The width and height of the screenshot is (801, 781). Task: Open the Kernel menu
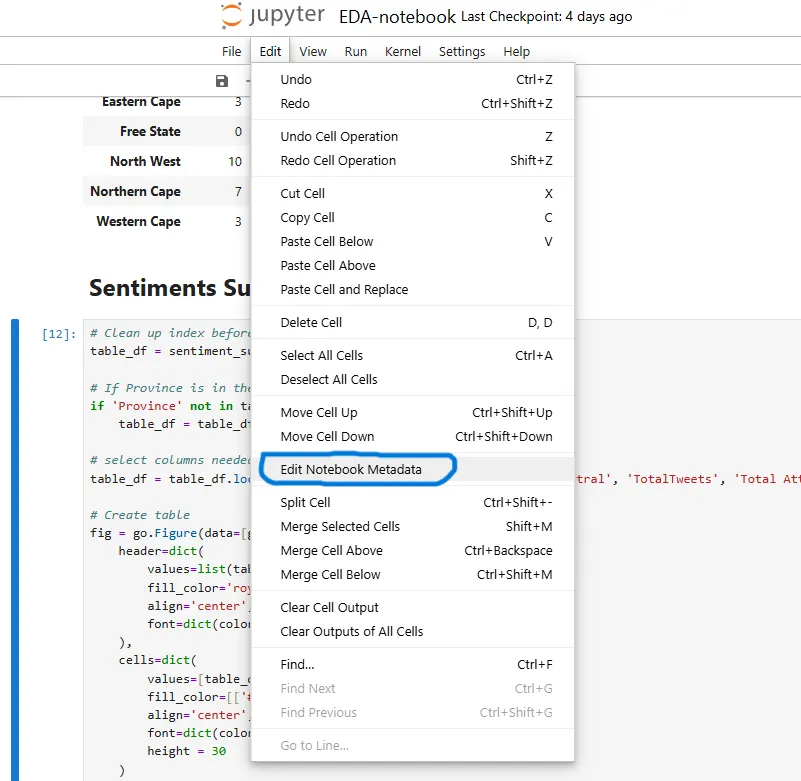pos(403,52)
